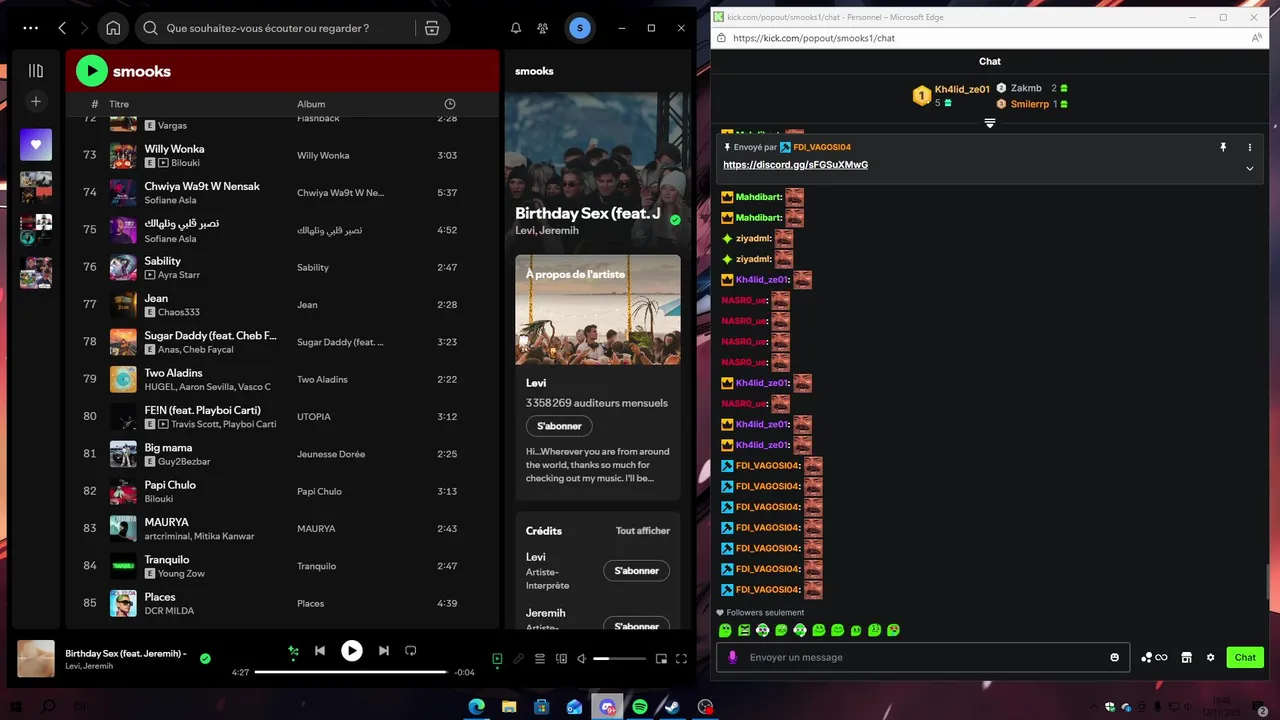Screen dimensions: 1280x720
Task: Go back in Spotify navigation
Action: click(x=62, y=28)
